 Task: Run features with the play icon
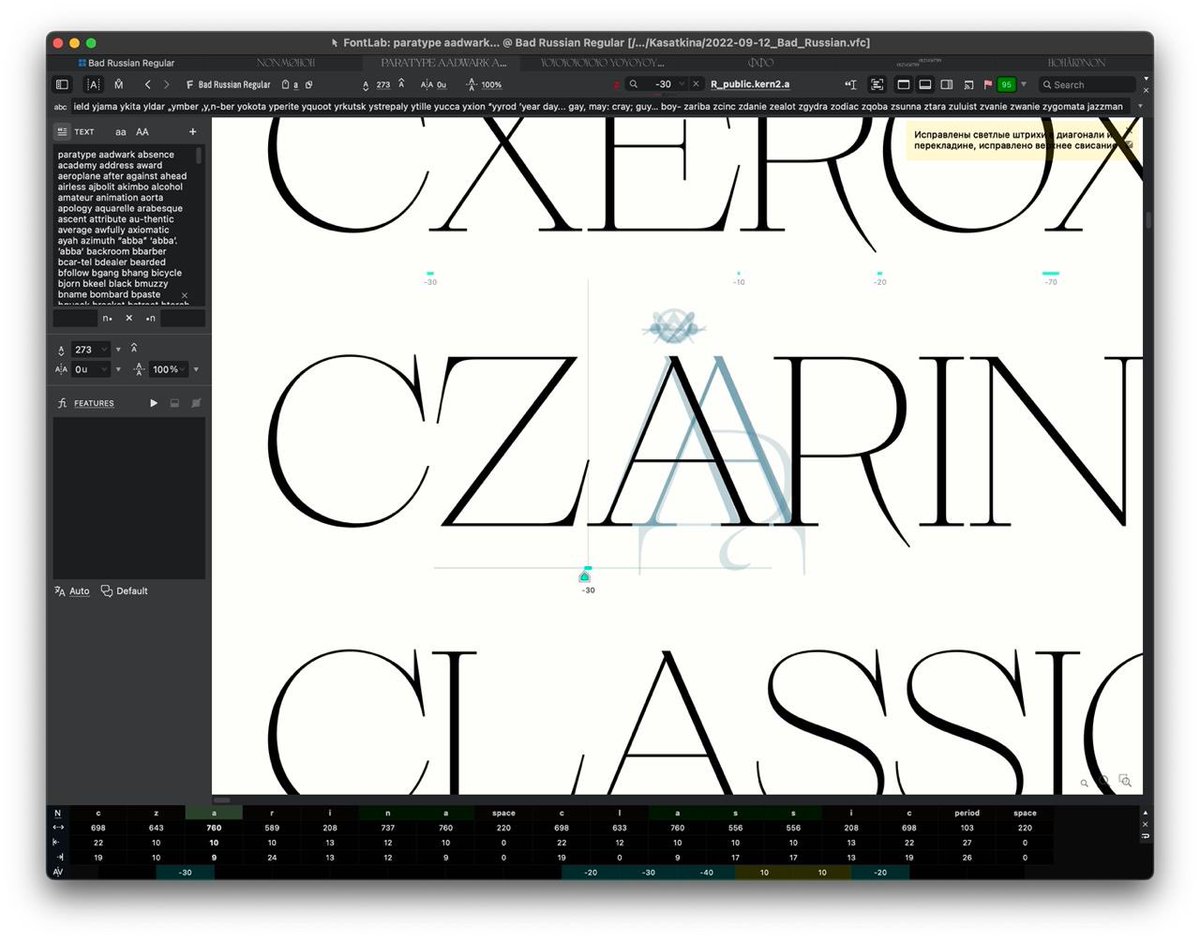(x=154, y=403)
